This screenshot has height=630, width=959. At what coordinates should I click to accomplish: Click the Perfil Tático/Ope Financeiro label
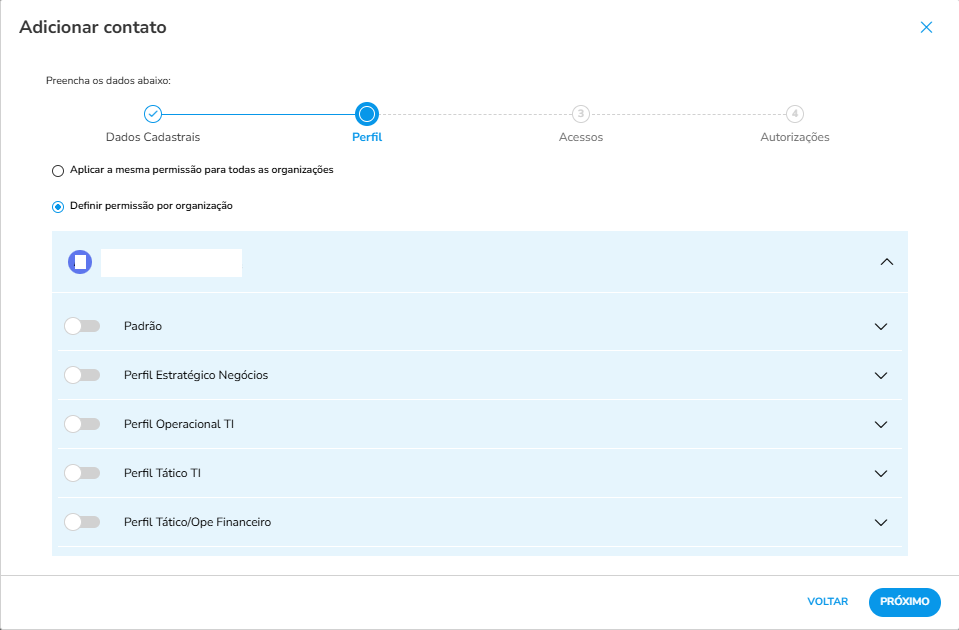tap(197, 522)
